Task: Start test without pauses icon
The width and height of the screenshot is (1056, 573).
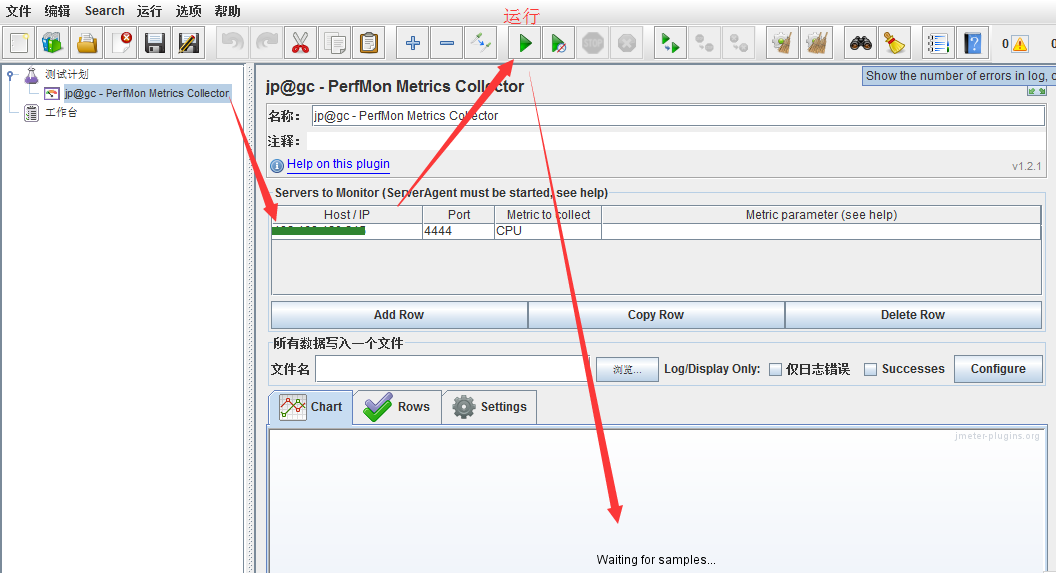Action: (558, 43)
